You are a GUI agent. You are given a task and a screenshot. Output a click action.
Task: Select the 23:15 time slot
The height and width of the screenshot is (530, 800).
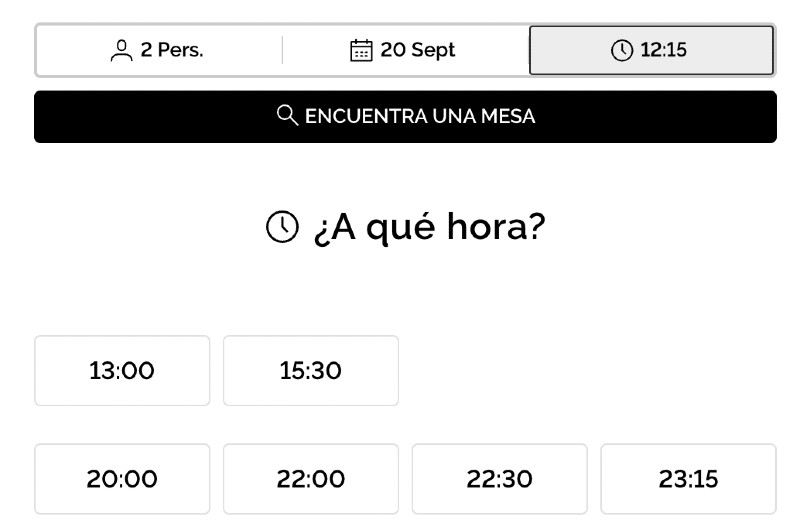click(688, 479)
